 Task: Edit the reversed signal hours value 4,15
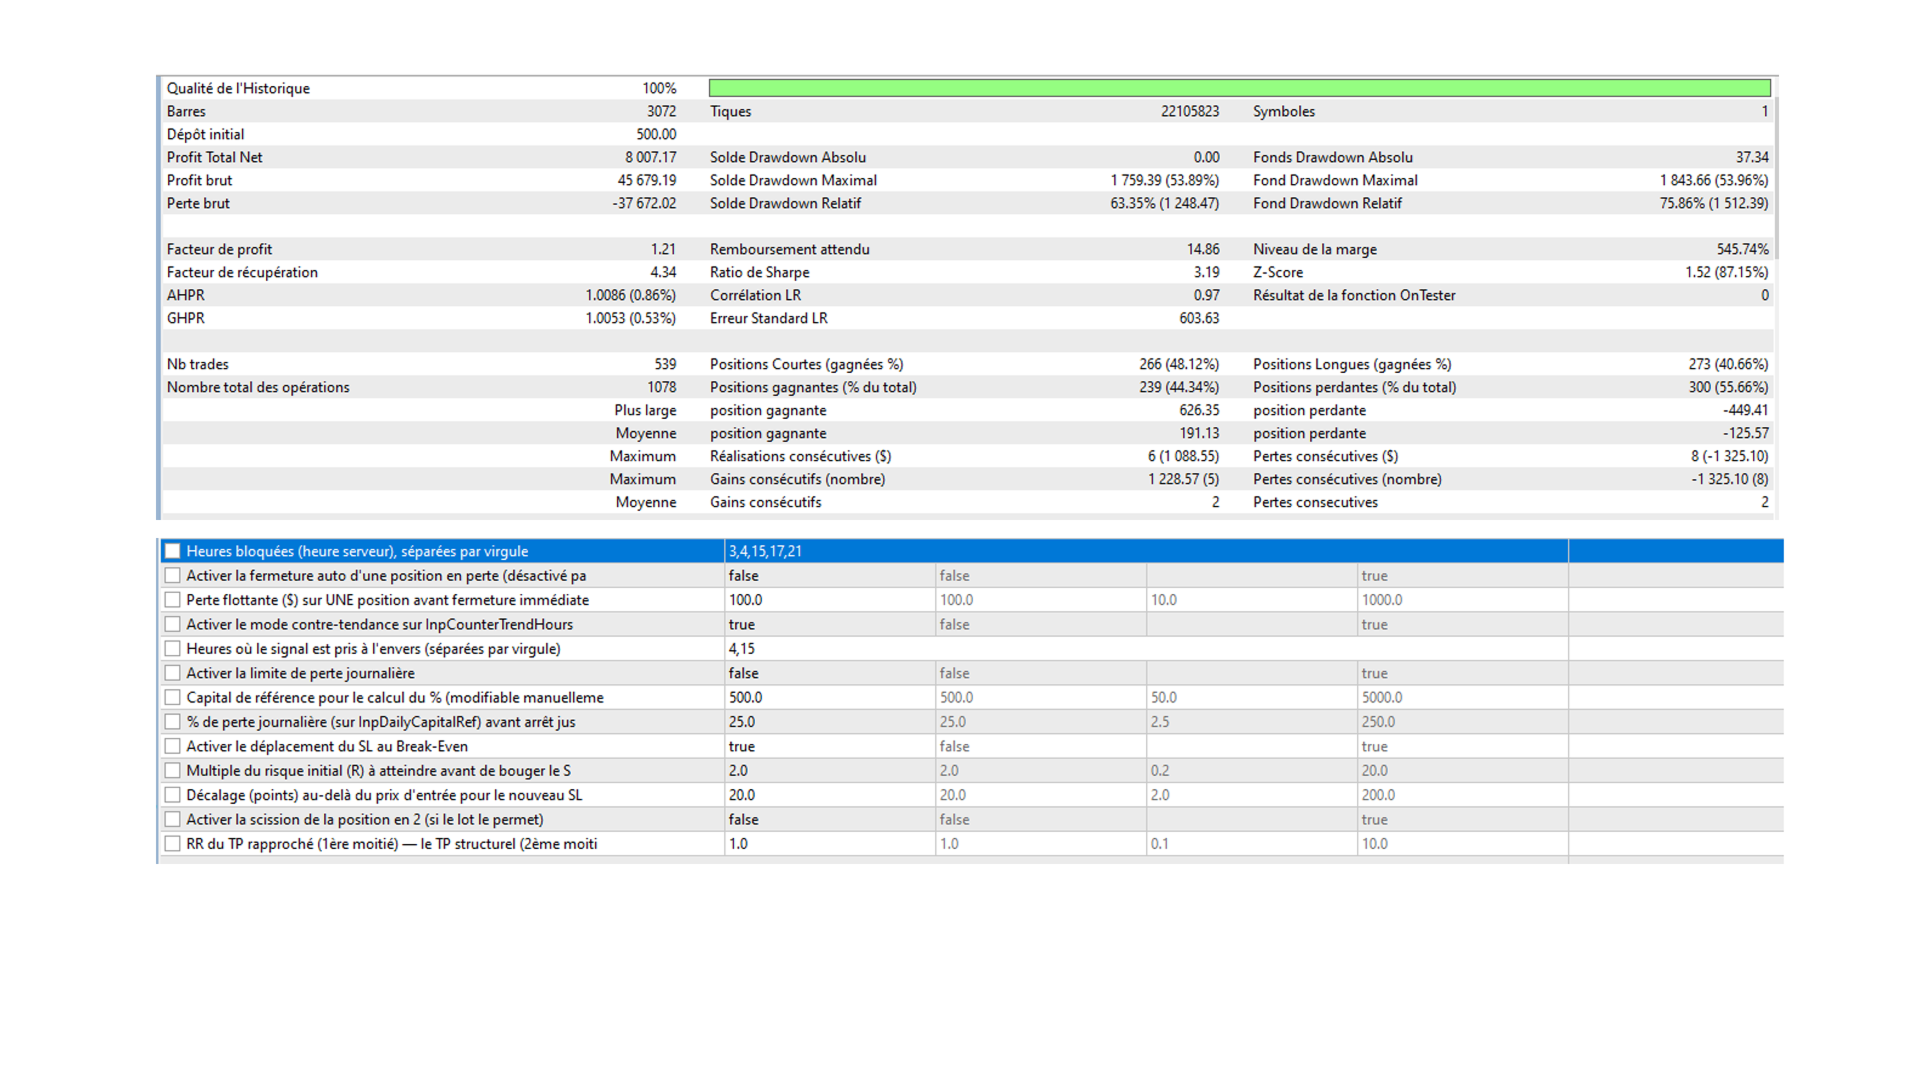click(x=1146, y=649)
